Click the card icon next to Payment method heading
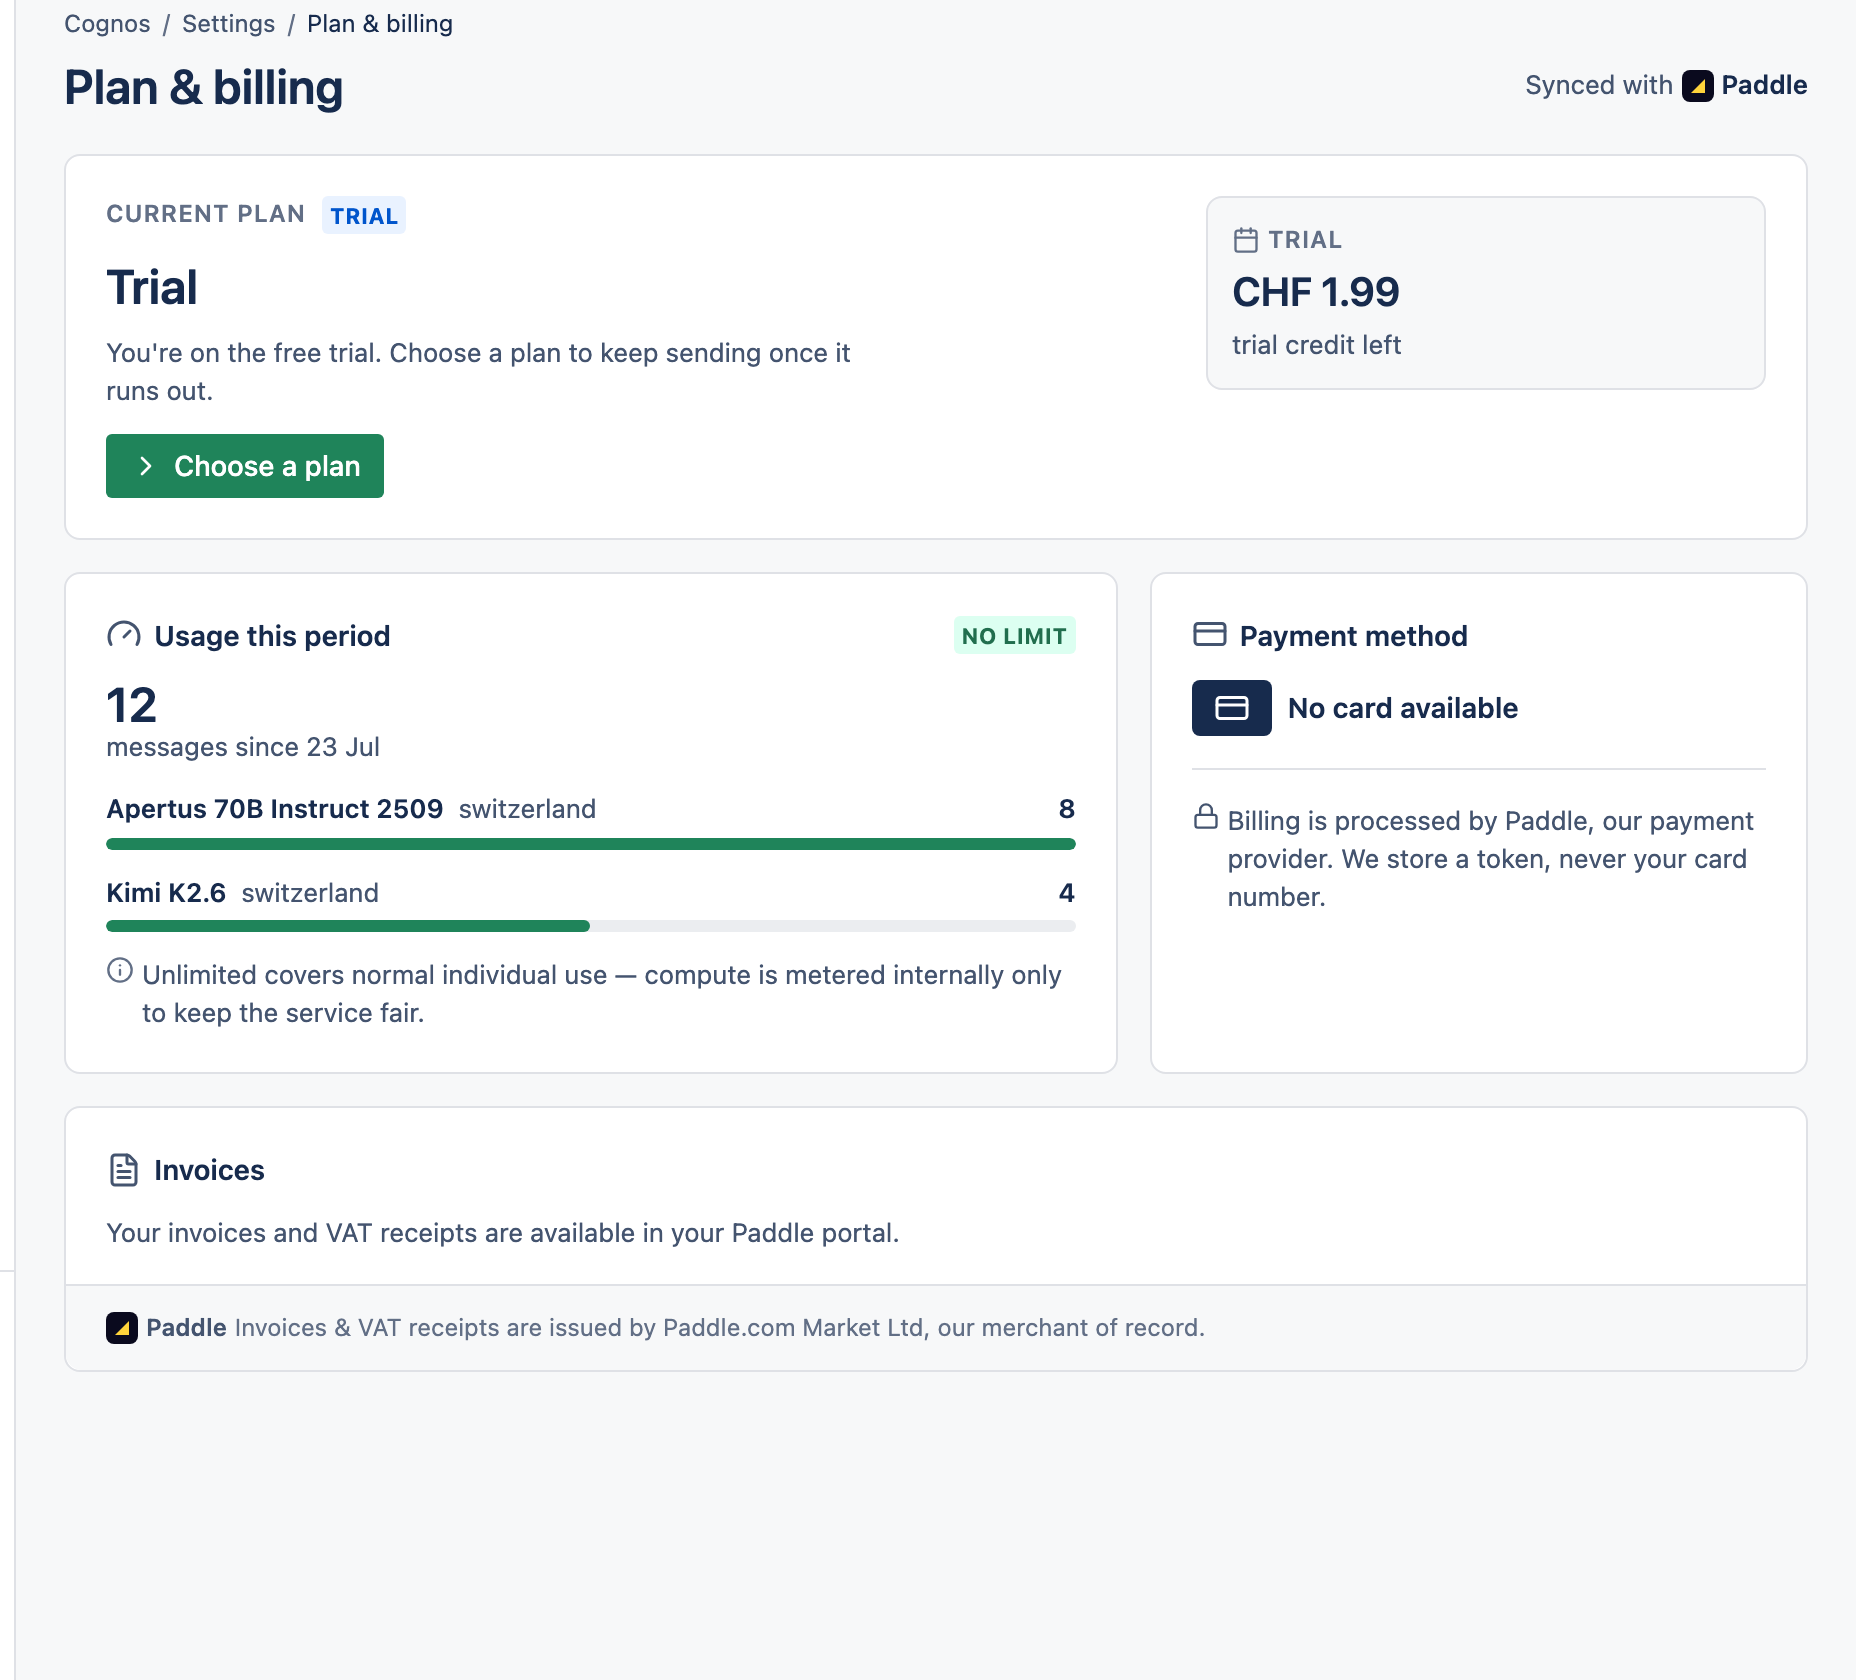This screenshot has width=1856, height=1680. pos(1209,634)
